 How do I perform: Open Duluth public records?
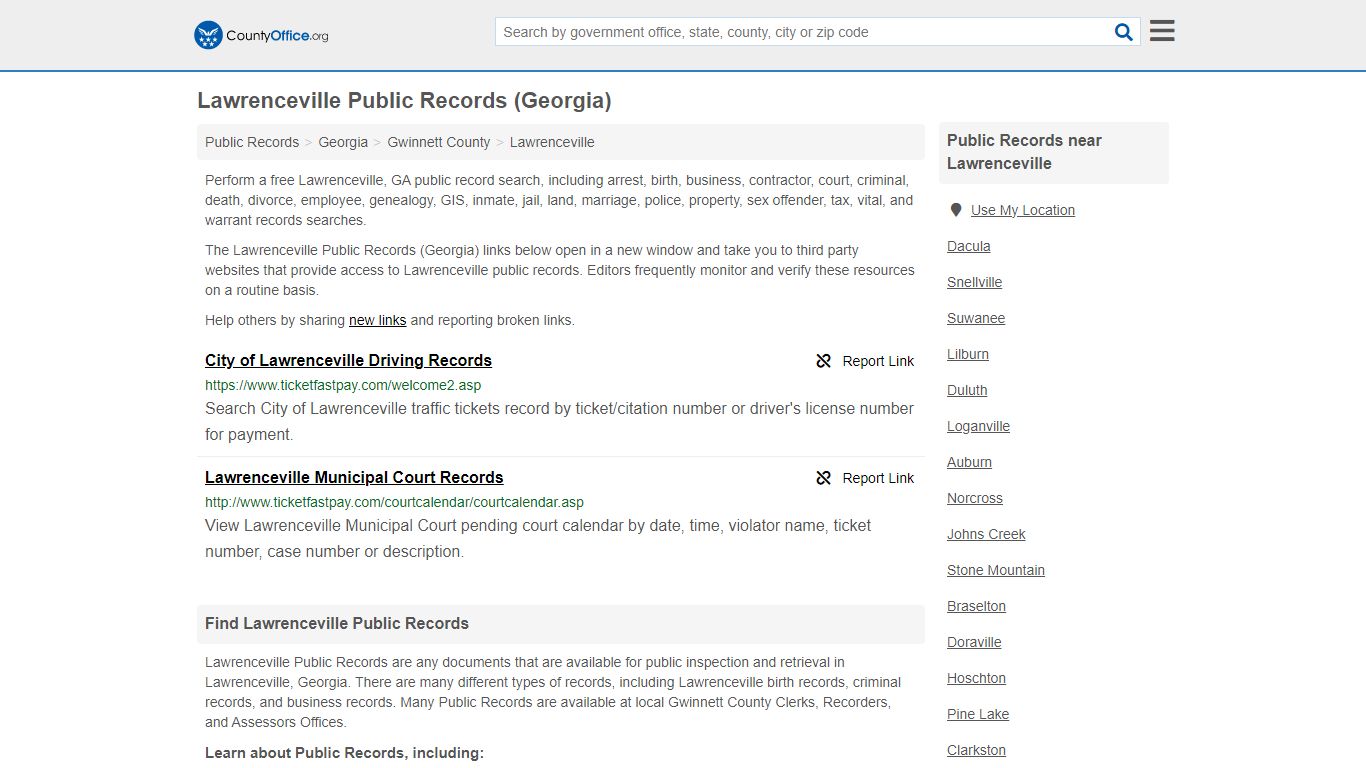(967, 390)
